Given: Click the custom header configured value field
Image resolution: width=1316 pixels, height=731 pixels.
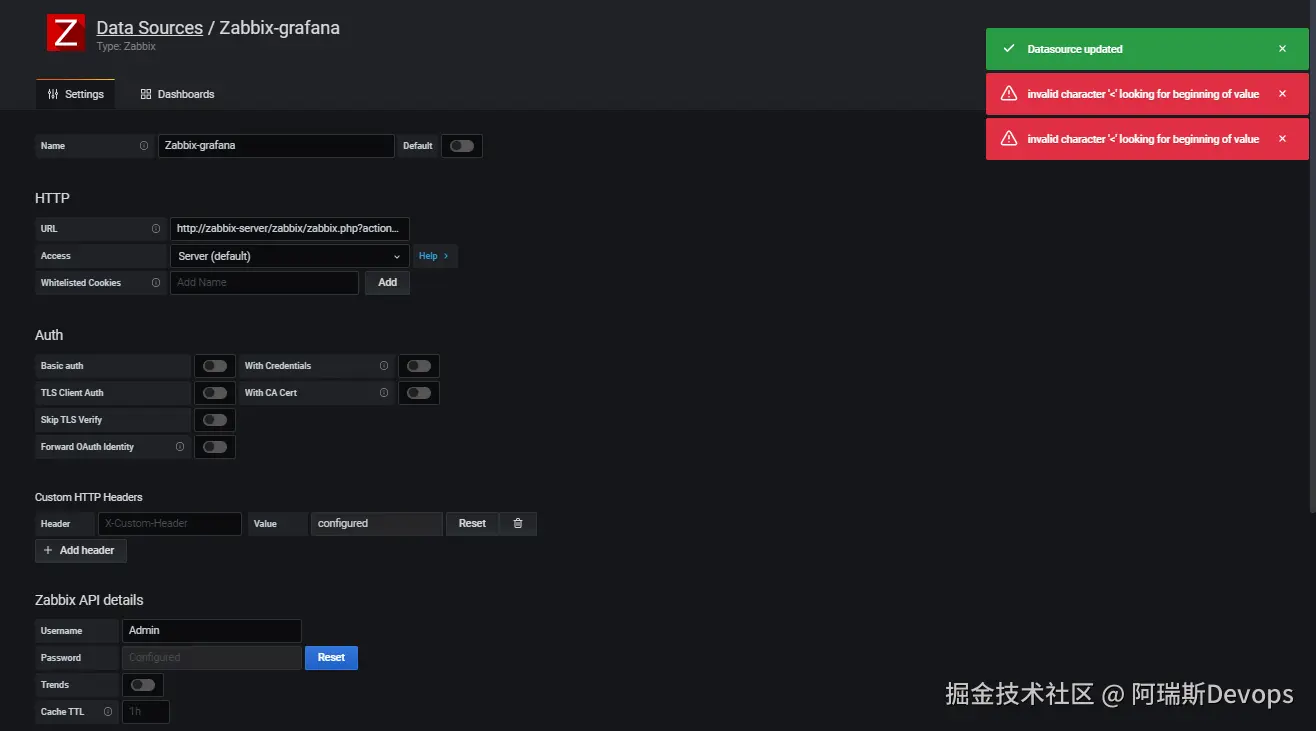Looking at the screenshot, I should point(377,524).
